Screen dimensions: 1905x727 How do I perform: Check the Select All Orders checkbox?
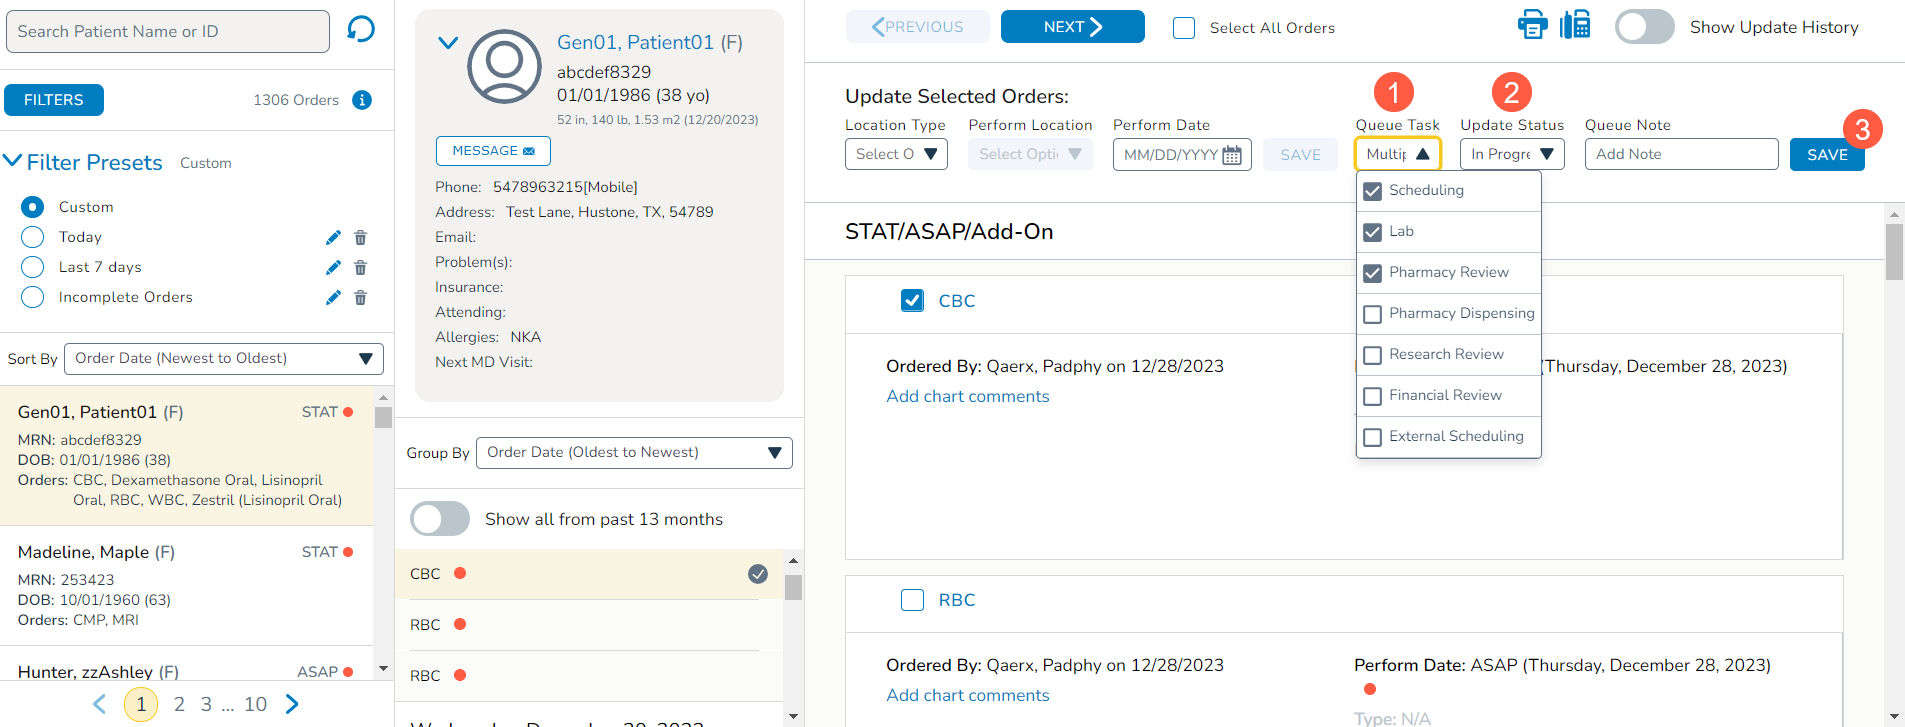pyautogui.click(x=1184, y=28)
